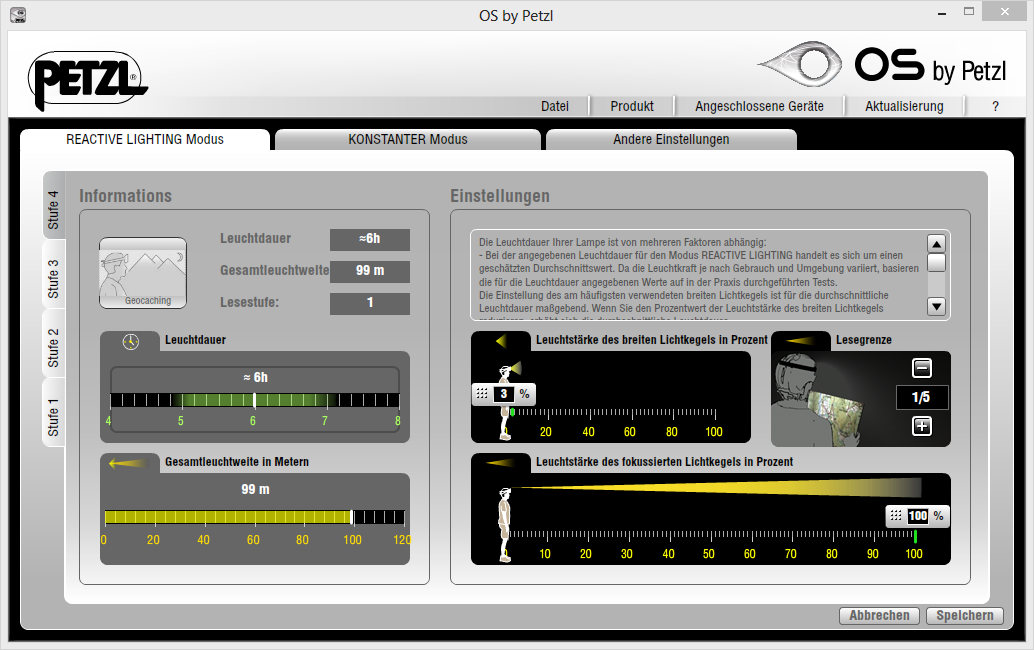The height and width of the screenshot is (650, 1034).
Task: Increase Lesegrenze with the plus button
Action: (x=922, y=427)
